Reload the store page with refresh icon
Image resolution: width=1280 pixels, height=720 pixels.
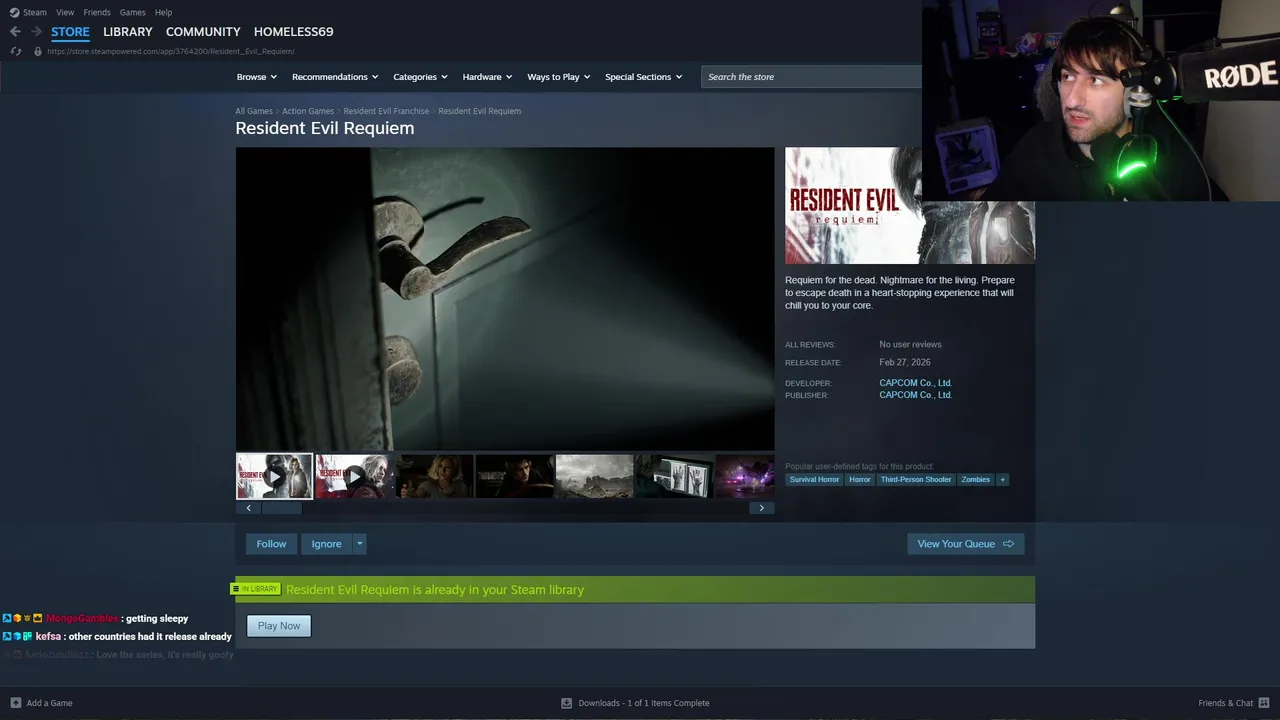[15, 51]
